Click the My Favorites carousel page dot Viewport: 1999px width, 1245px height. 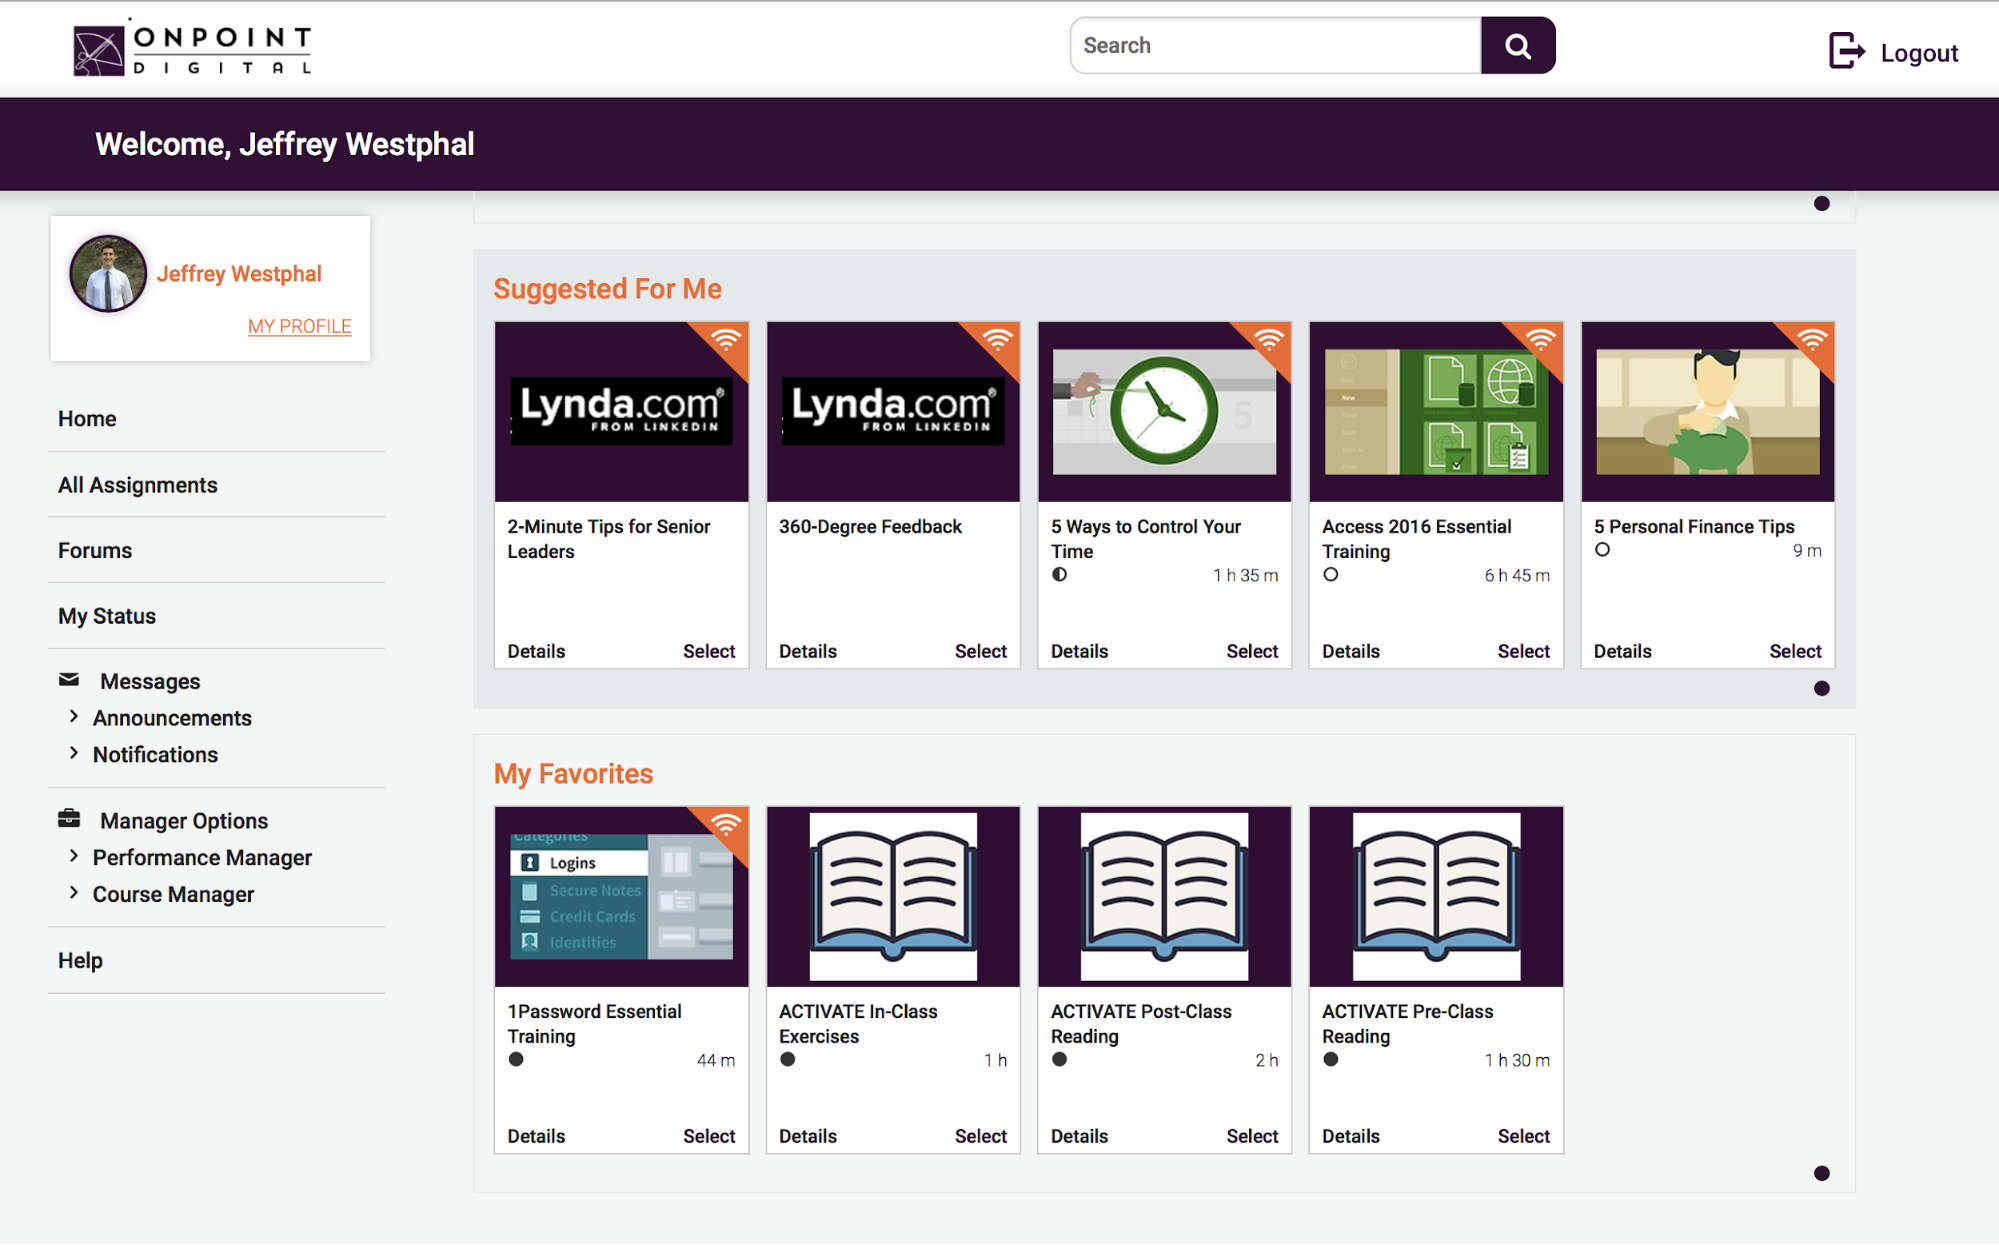pyautogui.click(x=1821, y=1173)
